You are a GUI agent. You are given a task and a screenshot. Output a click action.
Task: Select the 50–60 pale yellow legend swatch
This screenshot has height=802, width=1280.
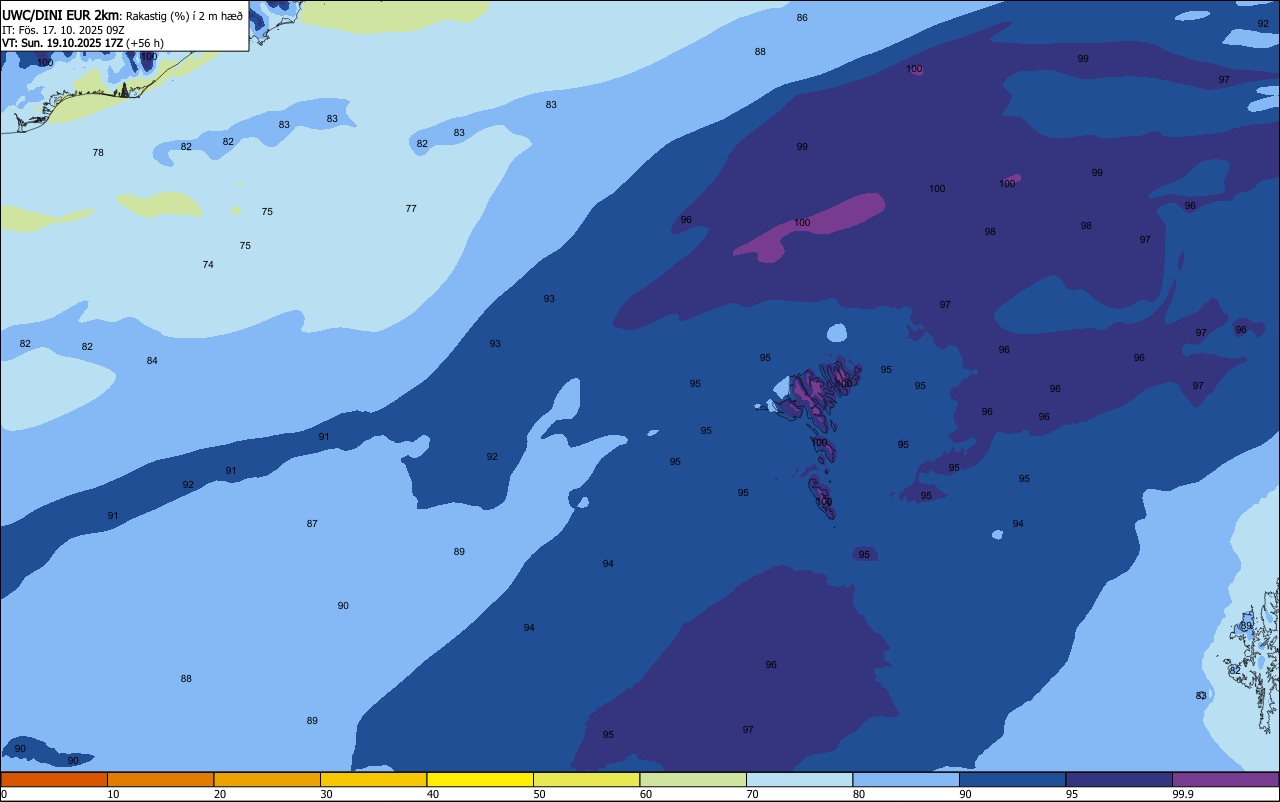click(x=586, y=779)
